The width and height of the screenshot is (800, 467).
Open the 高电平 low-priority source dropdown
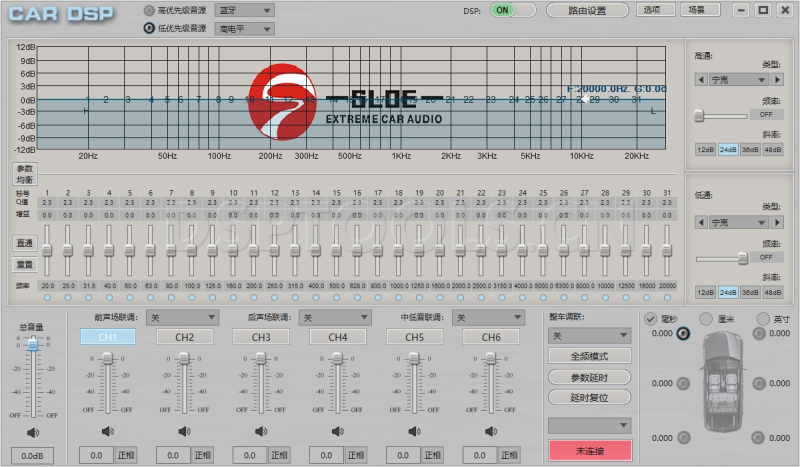(x=245, y=29)
